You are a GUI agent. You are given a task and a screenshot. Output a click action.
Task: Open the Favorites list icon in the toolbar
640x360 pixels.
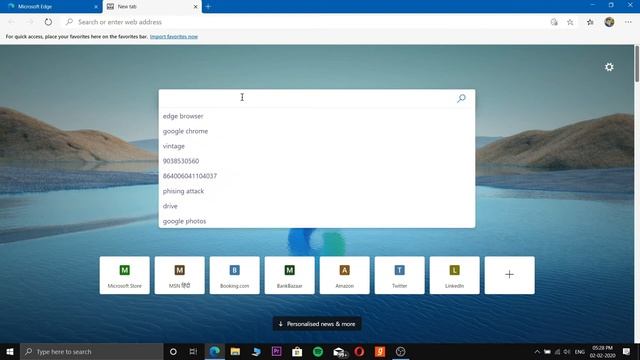coord(590,22)
